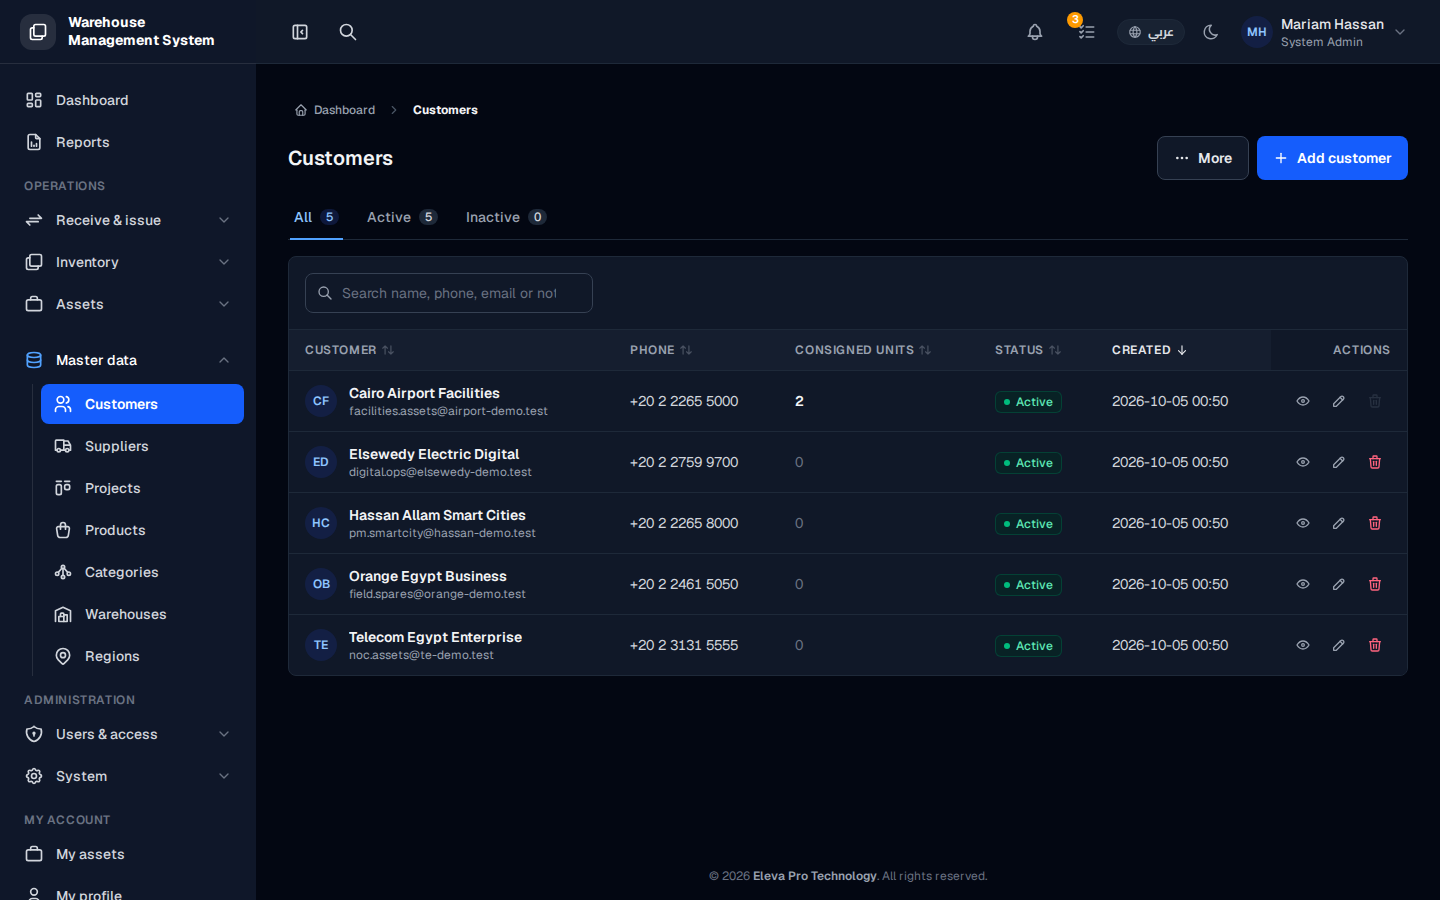Open the Reports page
This screenshot has width=1440, height=900.
(x=128, y=142)
